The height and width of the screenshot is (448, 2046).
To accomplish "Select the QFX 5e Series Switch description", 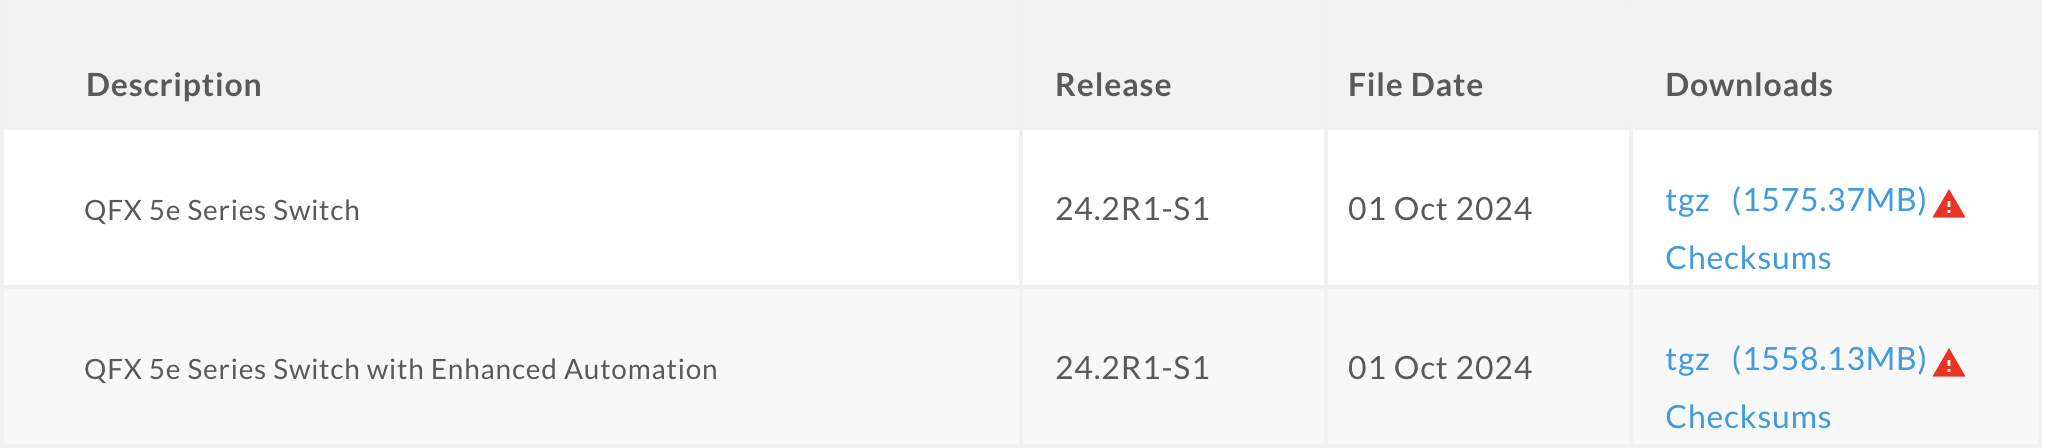I will coord(222,210).
